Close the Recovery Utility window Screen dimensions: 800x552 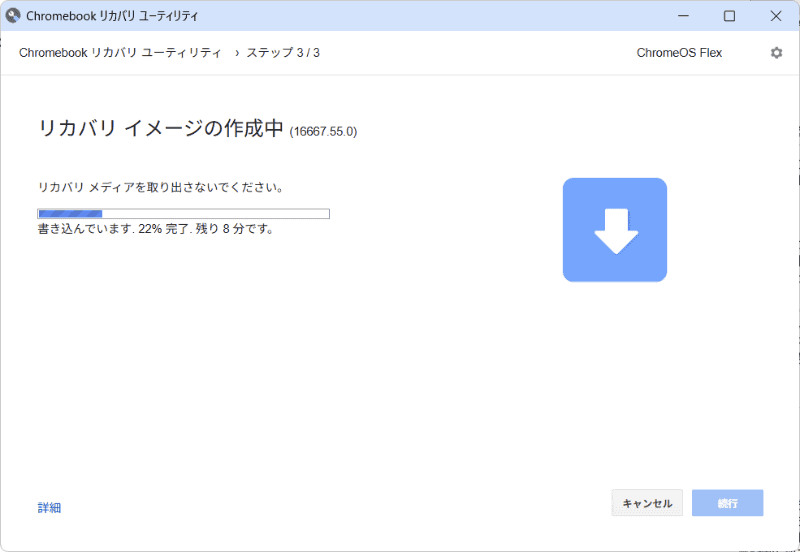(x=776, y=16)
